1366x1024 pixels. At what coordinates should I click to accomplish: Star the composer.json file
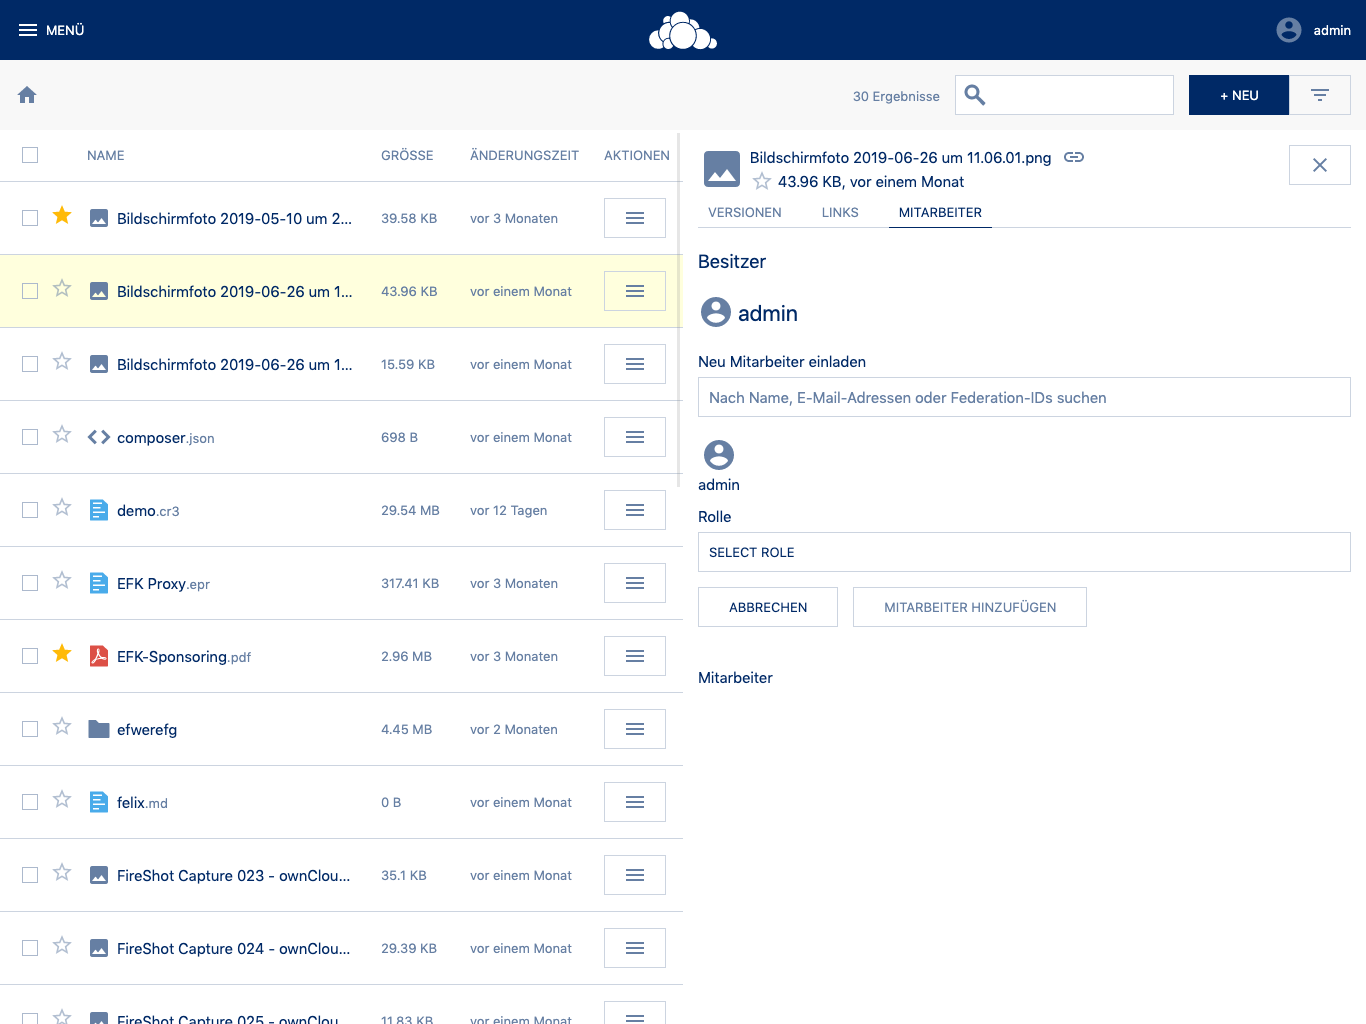tap(62, 435)
